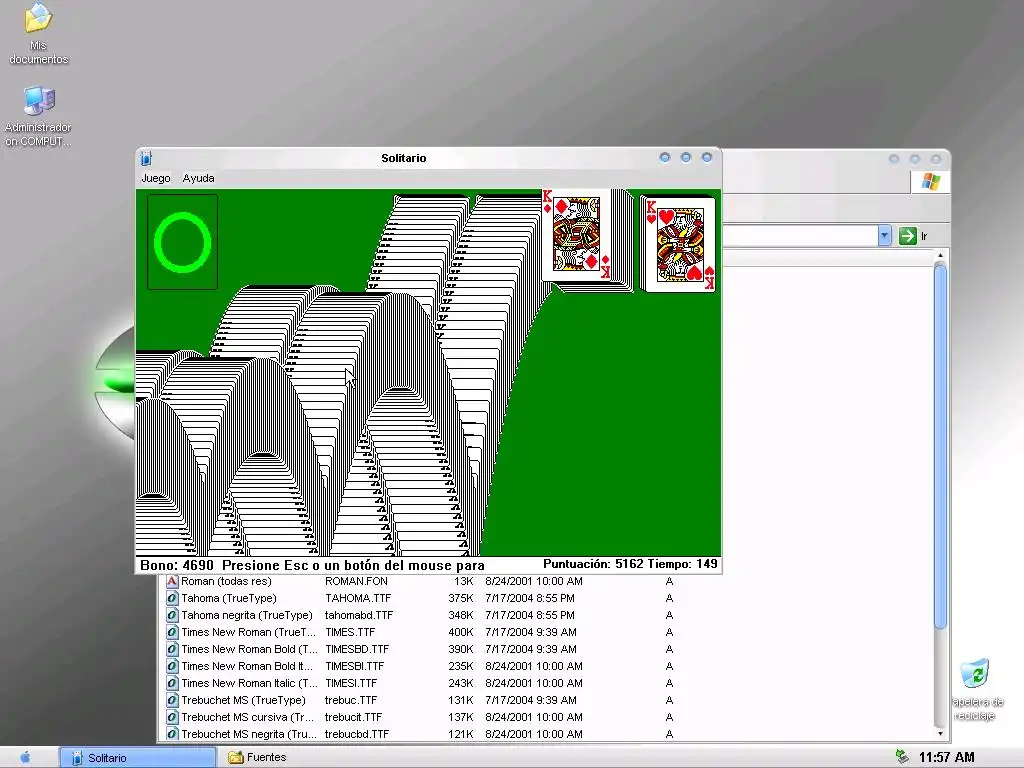Screen dimensions: 1024x768
Task: Click file name tahomabd.TTF
Action: pyautogui.click(x=359, y=615)
